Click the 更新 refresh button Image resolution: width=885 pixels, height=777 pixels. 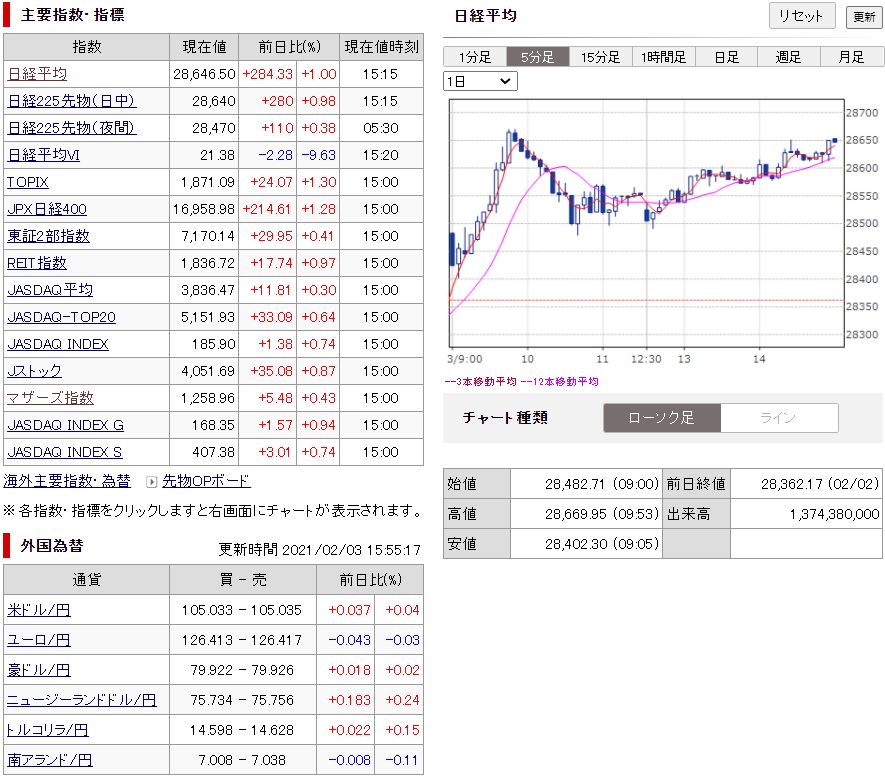pos(864,17)
